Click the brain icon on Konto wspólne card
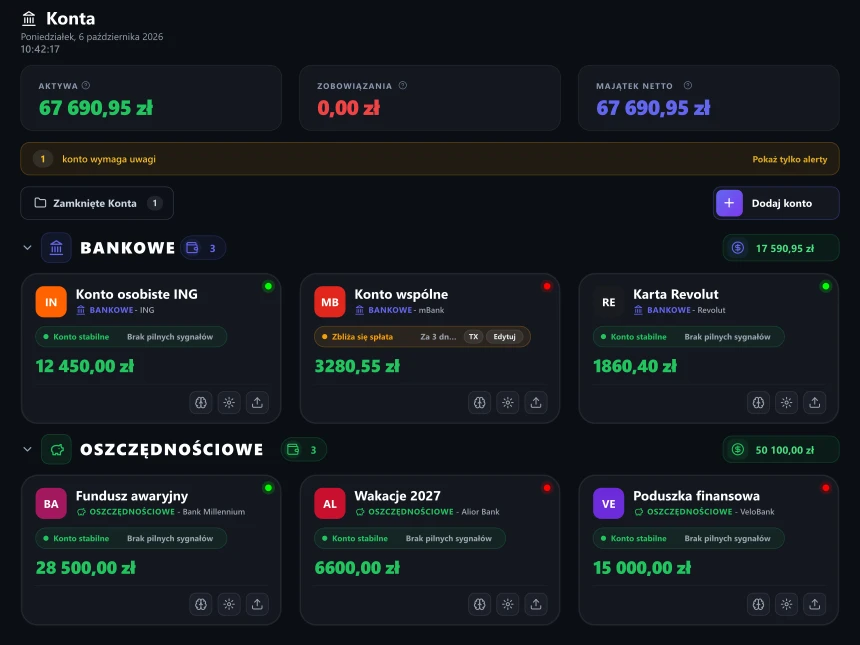 coord(480,403)
